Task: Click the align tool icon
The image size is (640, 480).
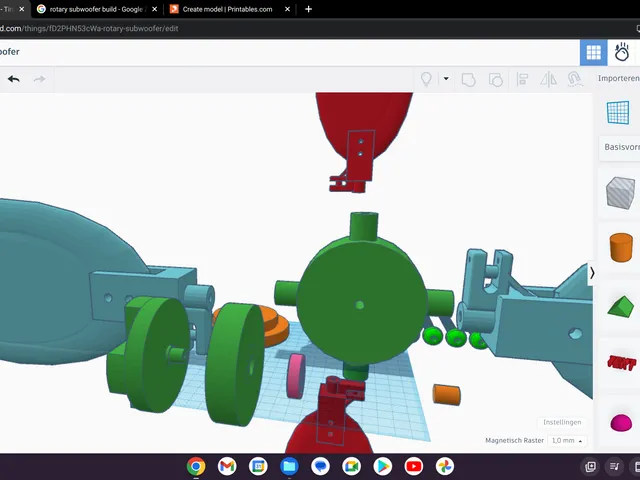Action: coord(522,79)
